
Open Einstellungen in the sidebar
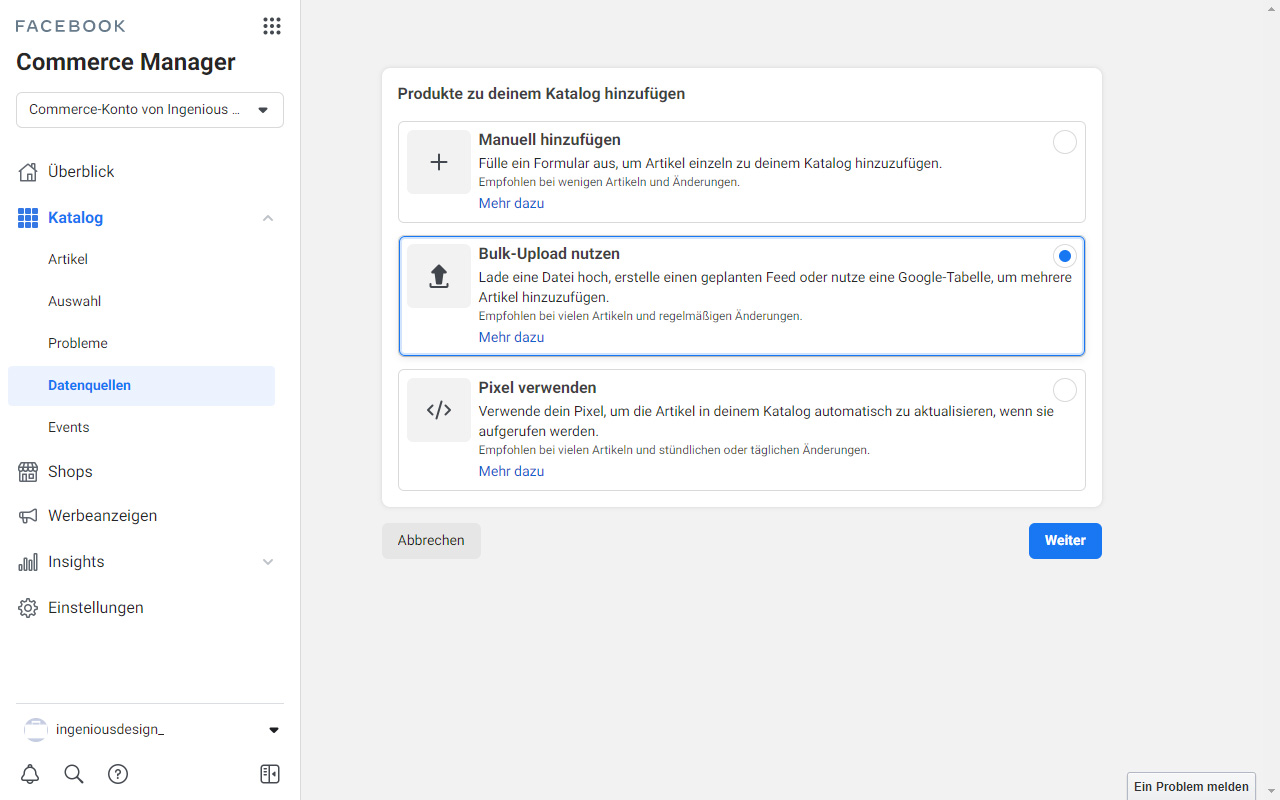96,608
